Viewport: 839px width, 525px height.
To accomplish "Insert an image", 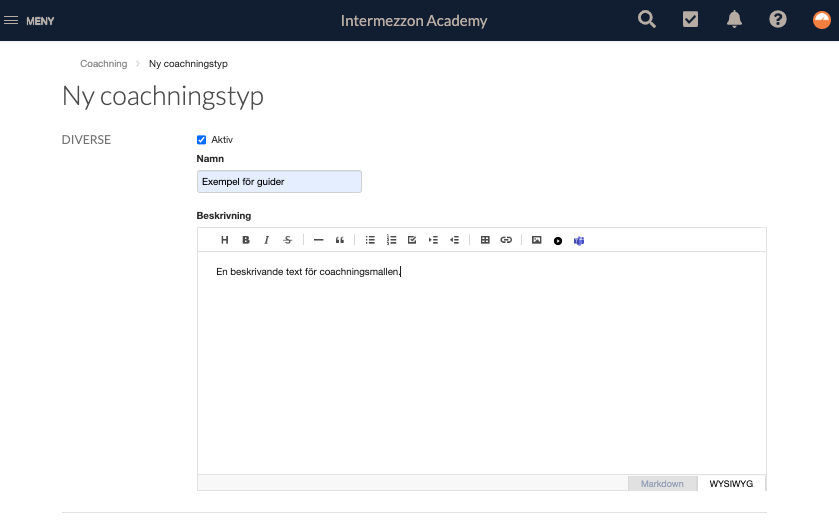I will point(537,240).
